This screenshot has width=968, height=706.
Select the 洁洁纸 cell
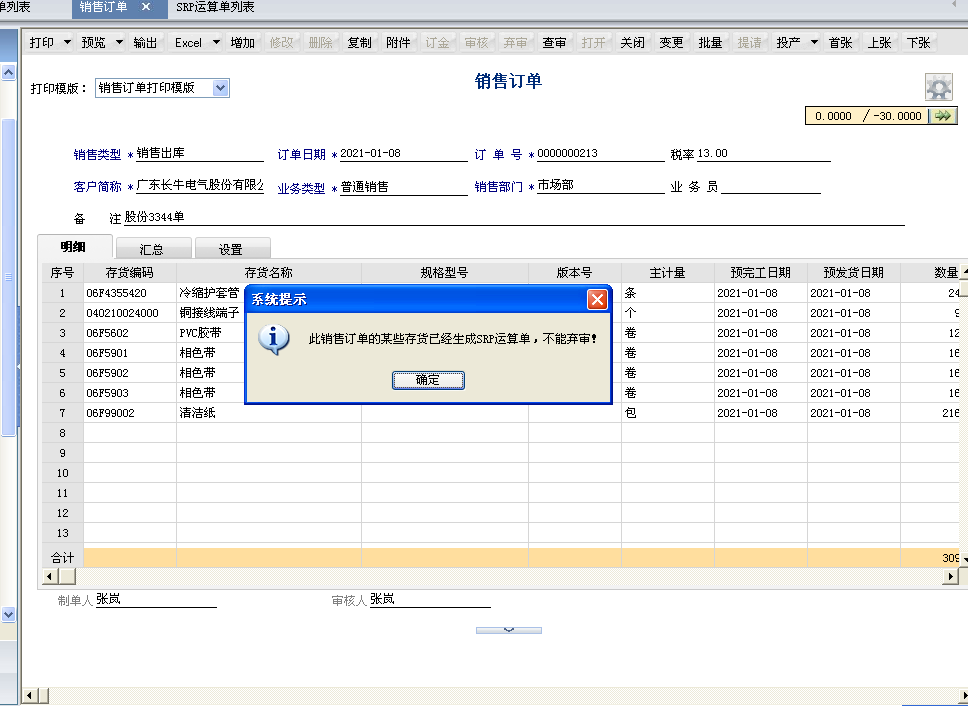(x=269, y=413)
